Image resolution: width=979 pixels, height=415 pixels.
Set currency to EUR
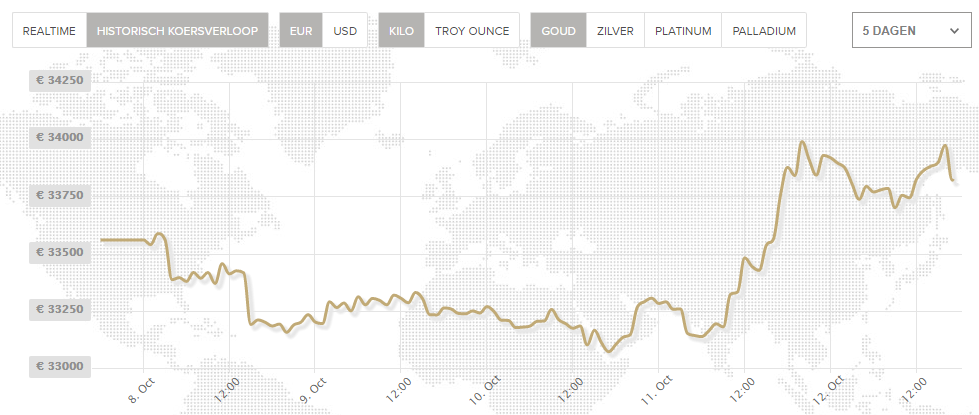point(301,31)
